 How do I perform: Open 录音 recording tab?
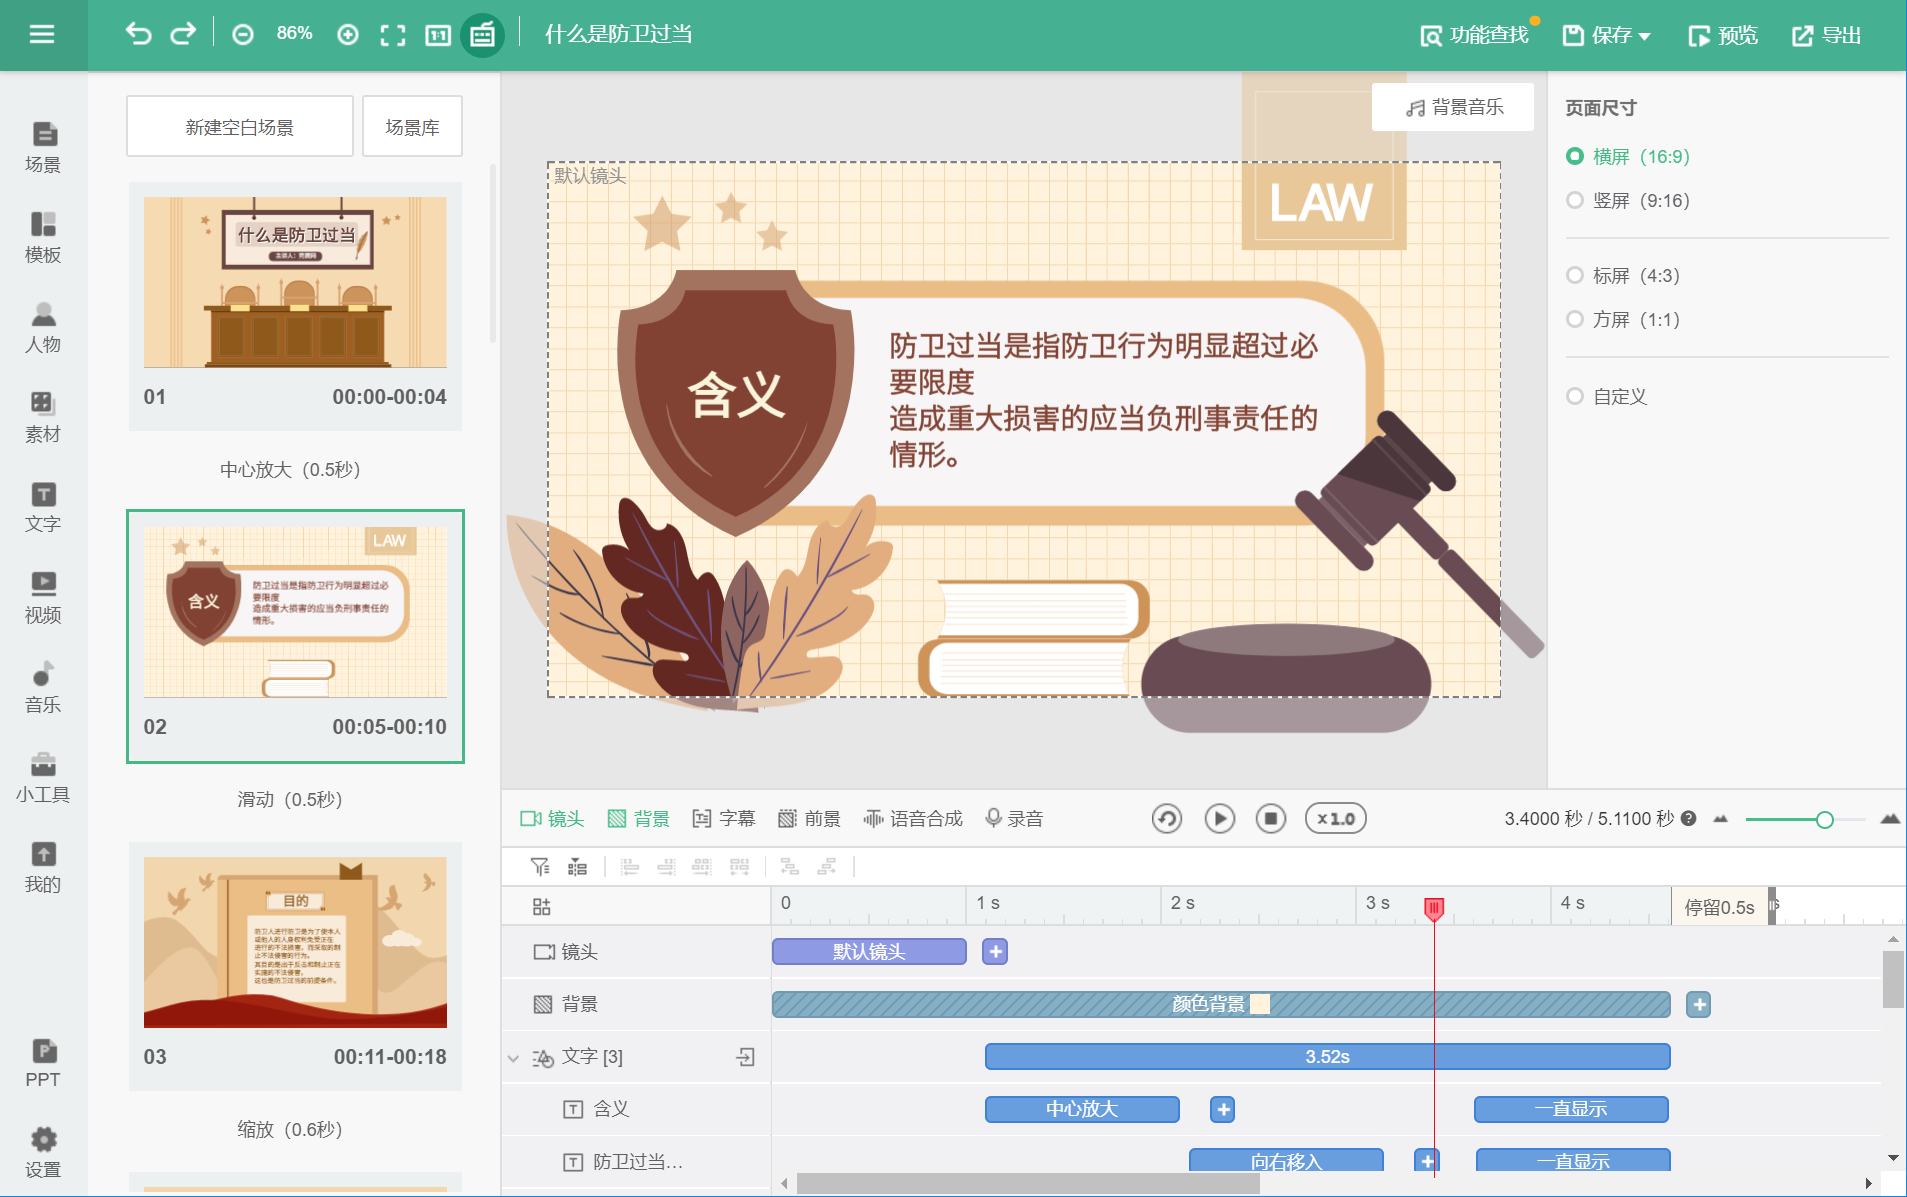tap(1014, 818)
